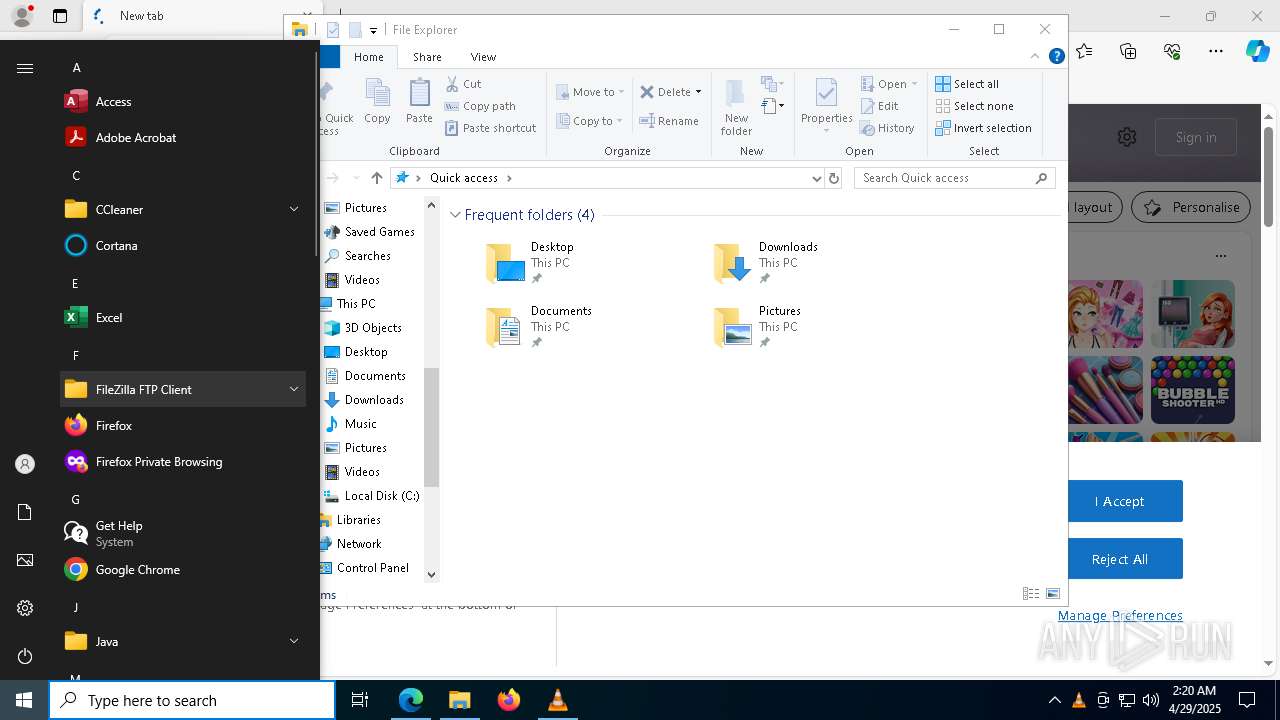Open Properties in the ribbon
This screenshot has width=1280, height=720.
[x=826, y=106]
